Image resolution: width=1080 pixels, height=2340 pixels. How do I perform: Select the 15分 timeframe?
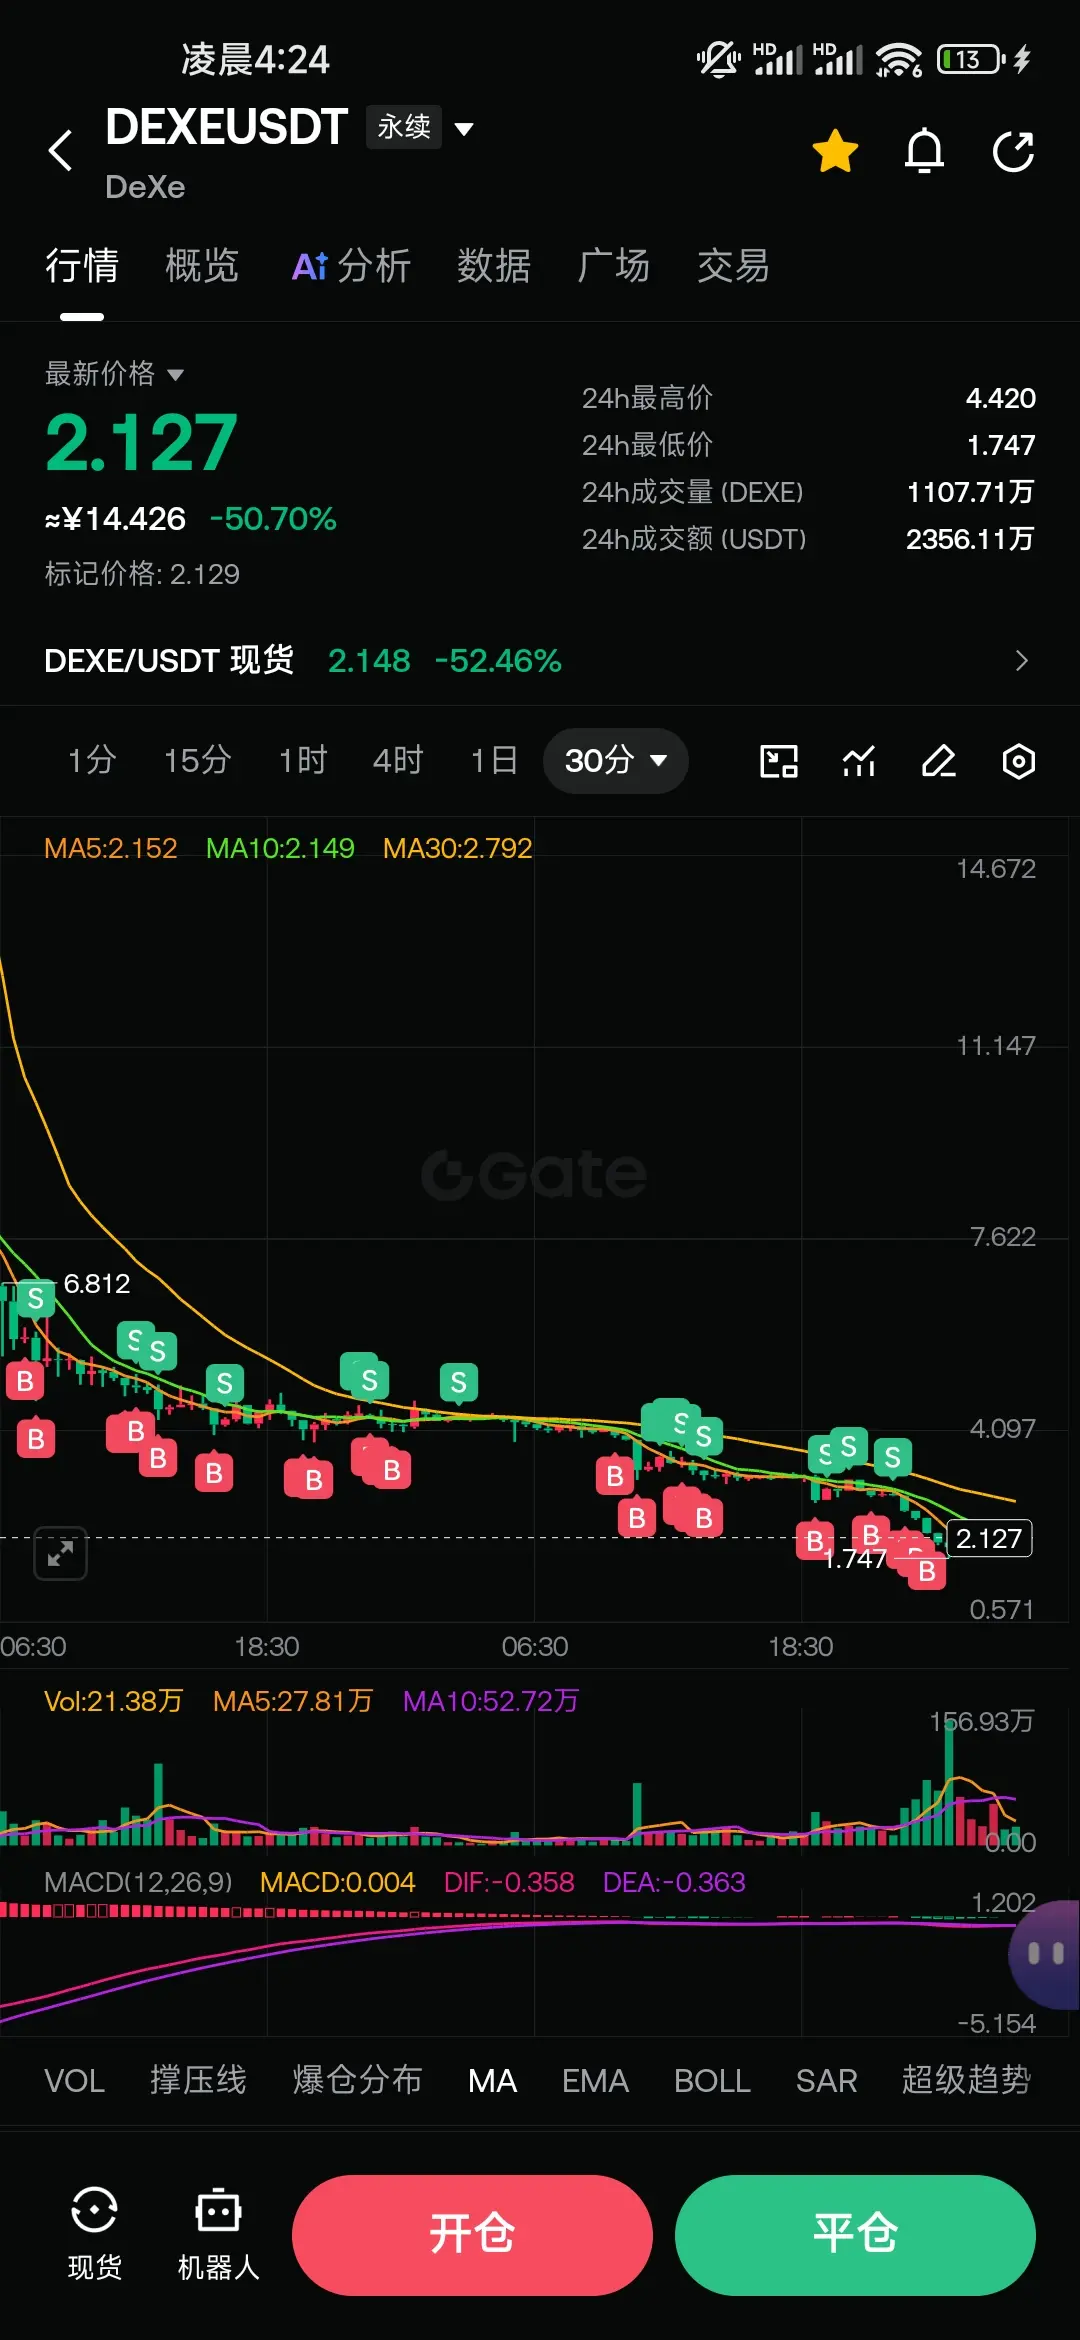pyautogui.click(x=198, y=760)
